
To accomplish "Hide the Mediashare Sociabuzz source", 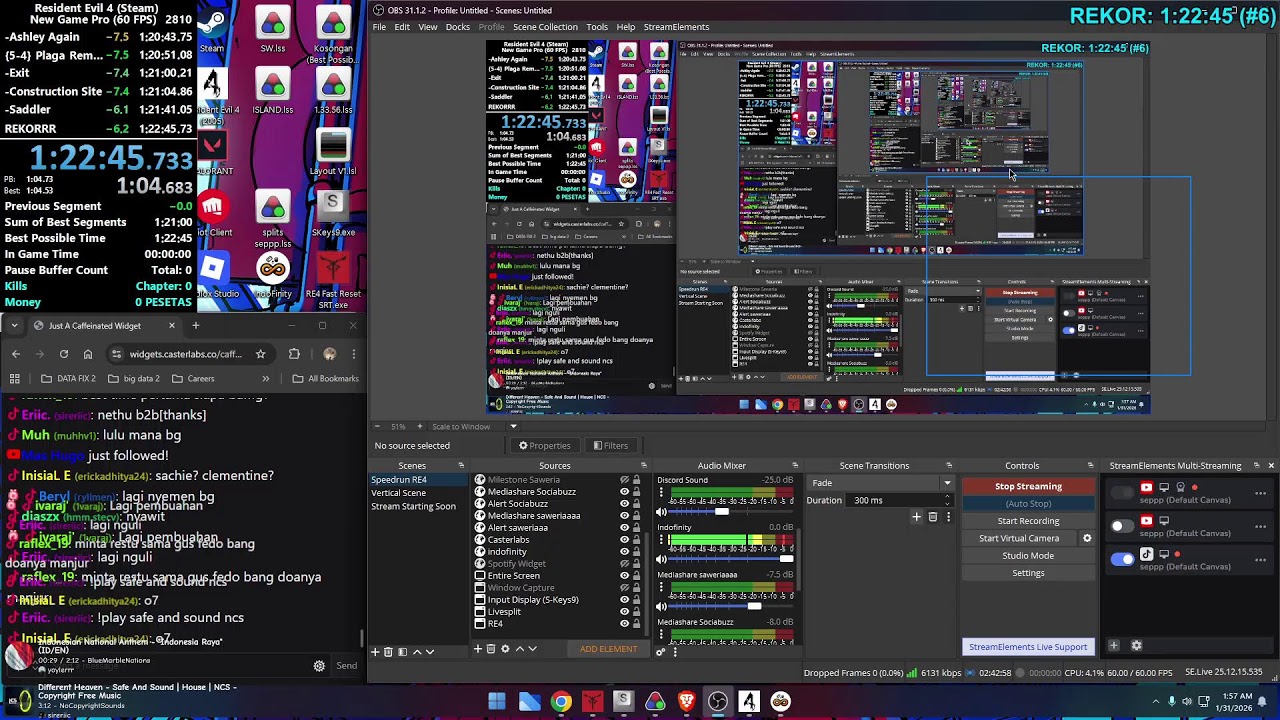I will [x=625, y=492].
